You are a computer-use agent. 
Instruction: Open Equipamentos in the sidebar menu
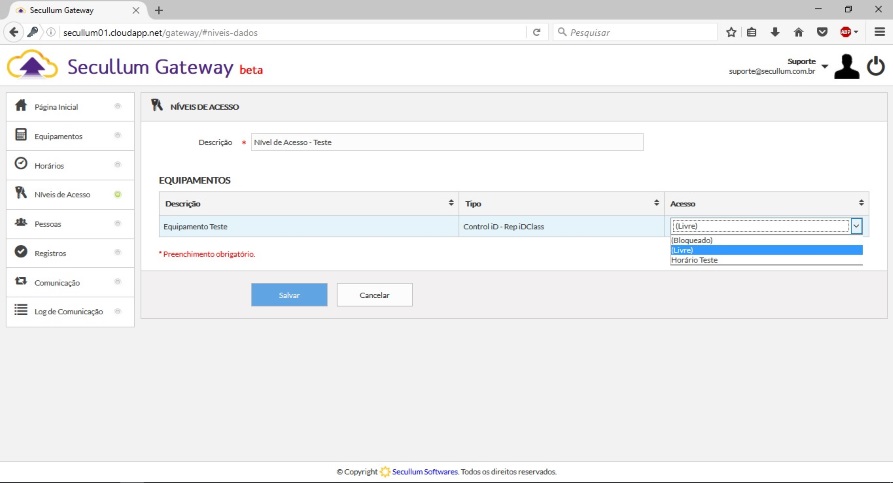[59, 136]
